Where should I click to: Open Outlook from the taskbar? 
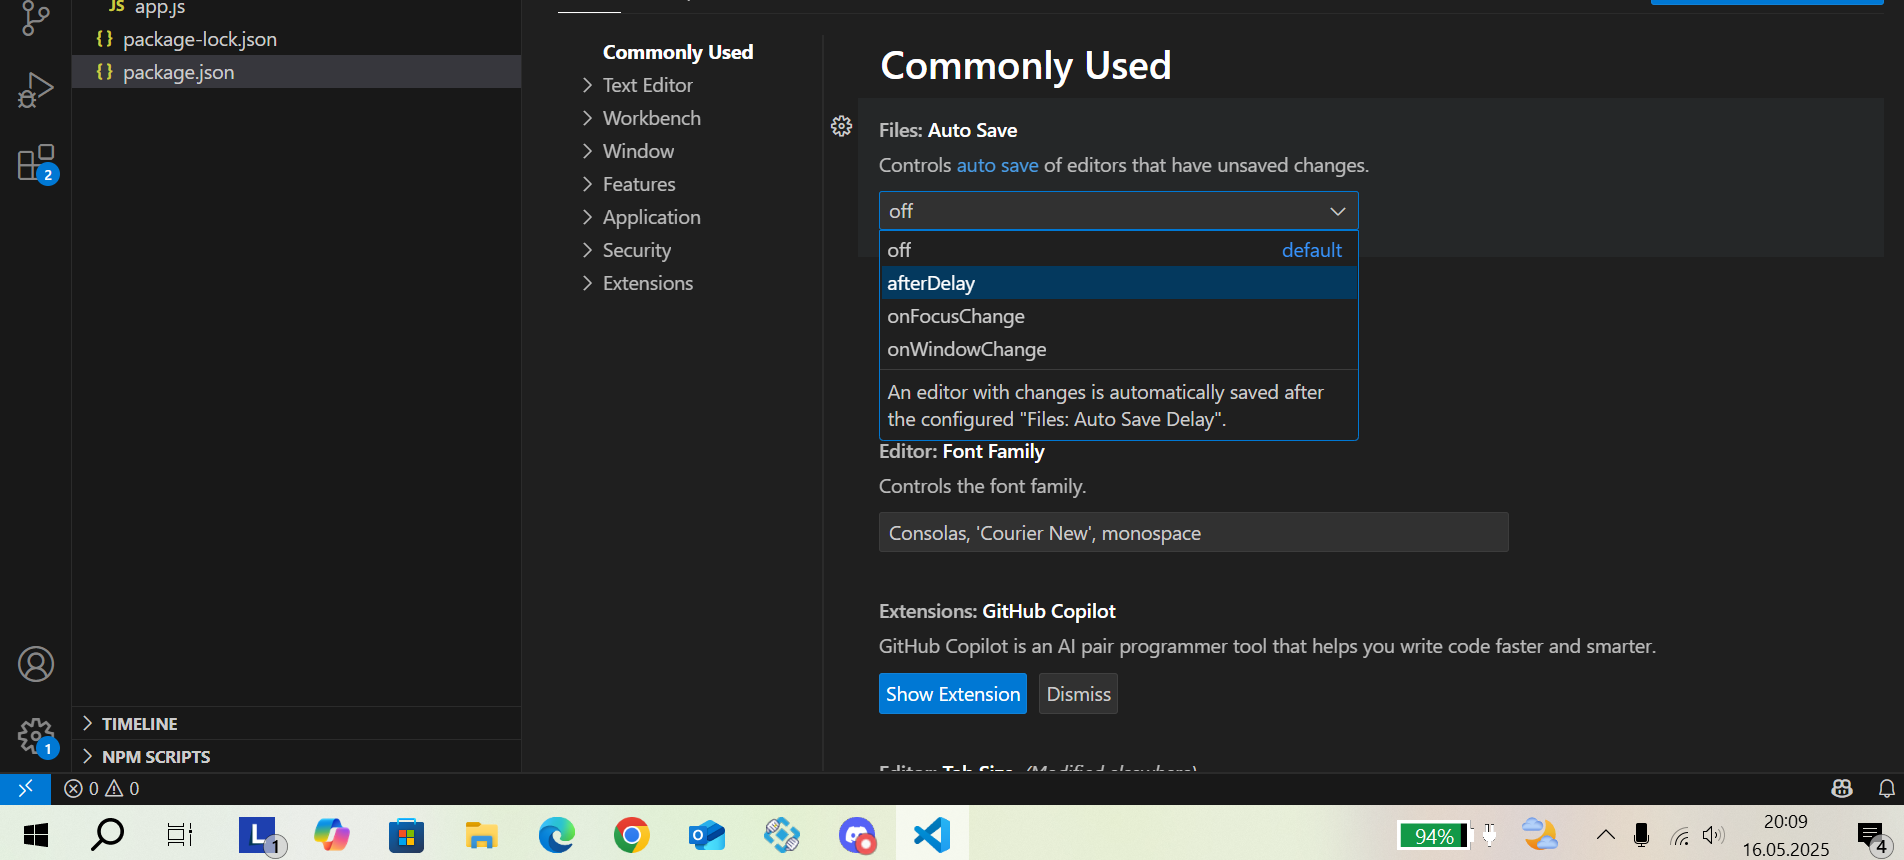[706, 834]
